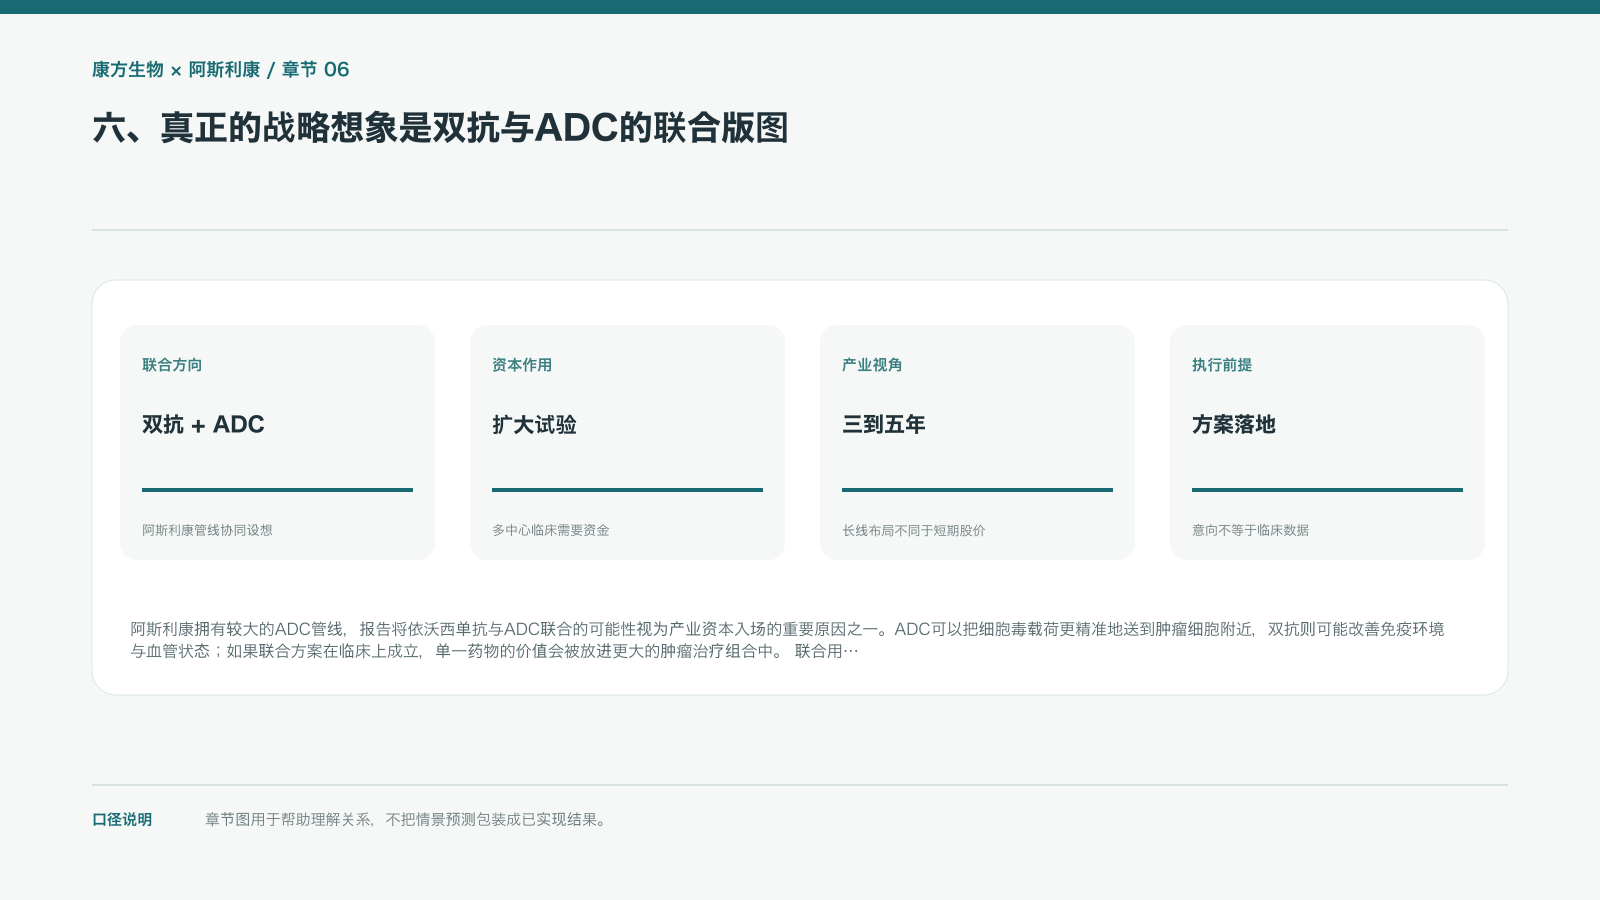1600x900 pixels.
Task: Select the heading 方案落地
Action: tap(1234, 425)
